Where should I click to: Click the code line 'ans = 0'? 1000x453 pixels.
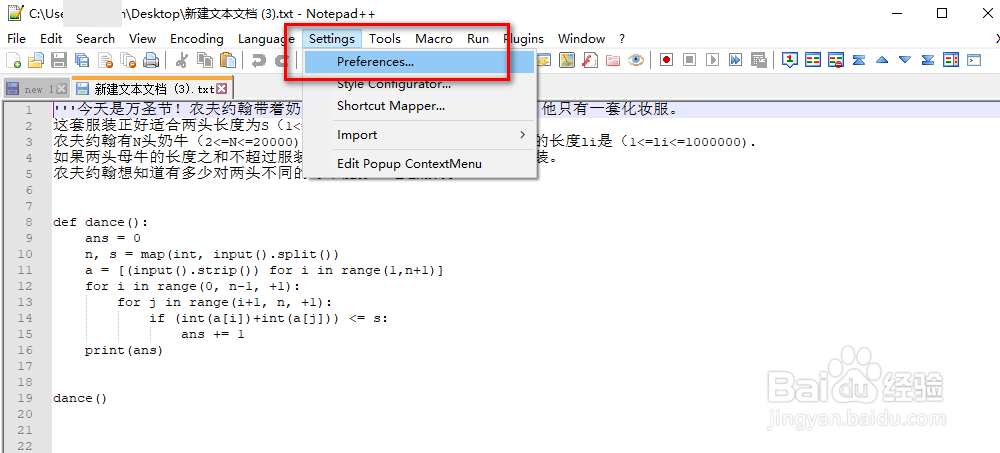point(113,239)
